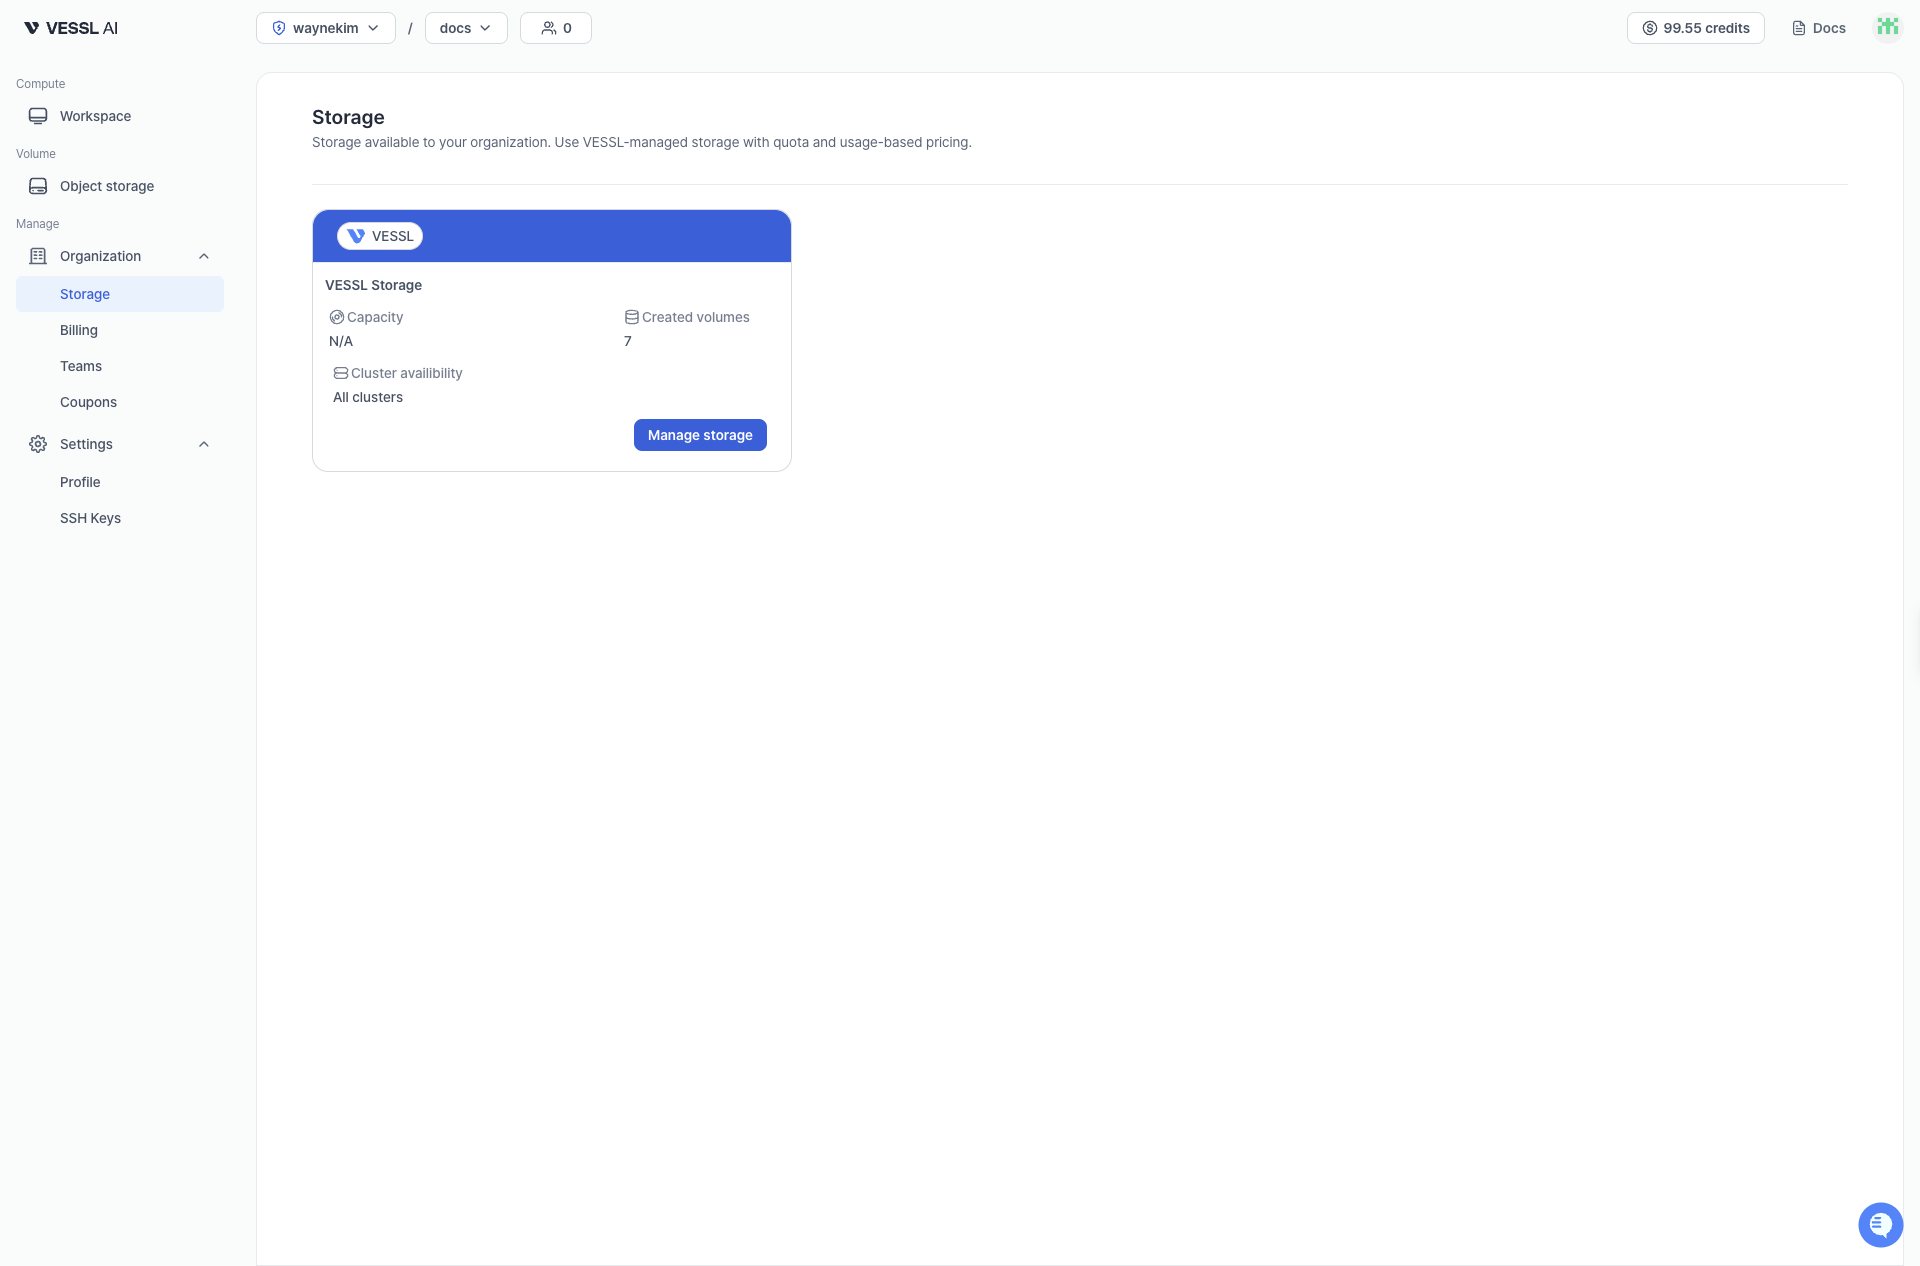Click the Manage storage button
Viewport: 1920px width, 1266px height.
(x=699, y=435)
